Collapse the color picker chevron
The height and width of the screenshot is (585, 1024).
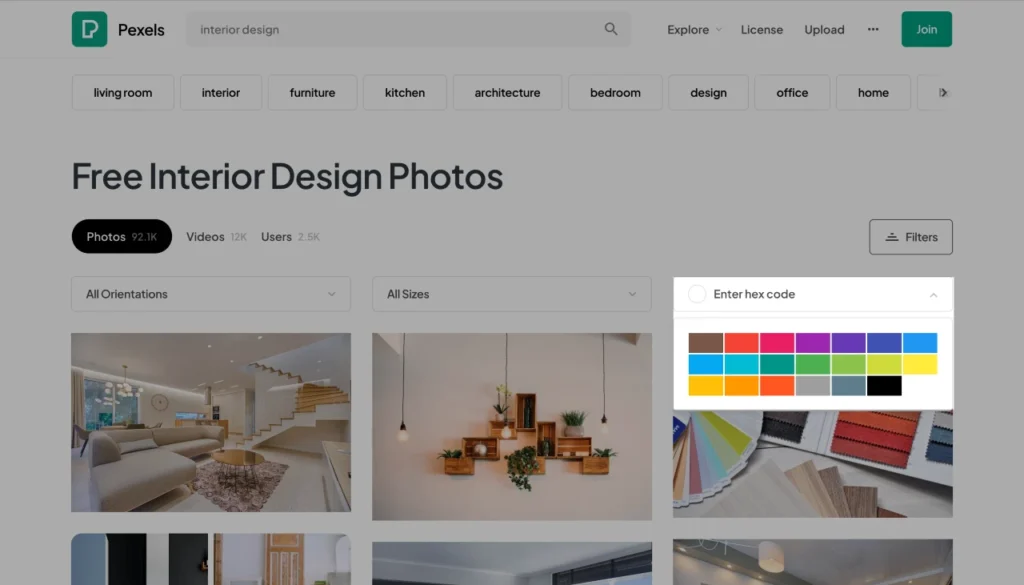click(933, 295)
